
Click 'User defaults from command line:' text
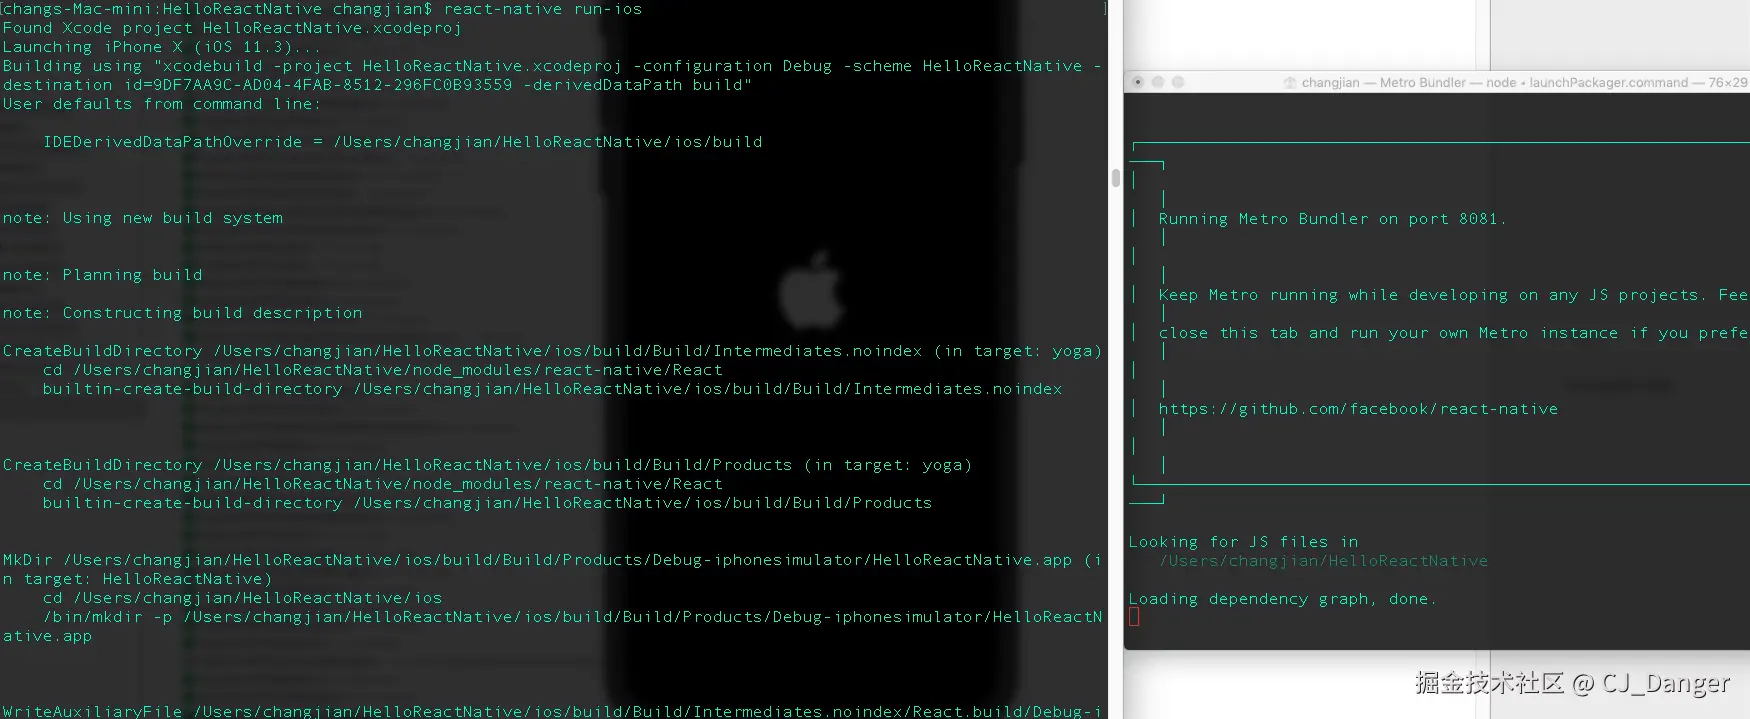tap(162, 104)
